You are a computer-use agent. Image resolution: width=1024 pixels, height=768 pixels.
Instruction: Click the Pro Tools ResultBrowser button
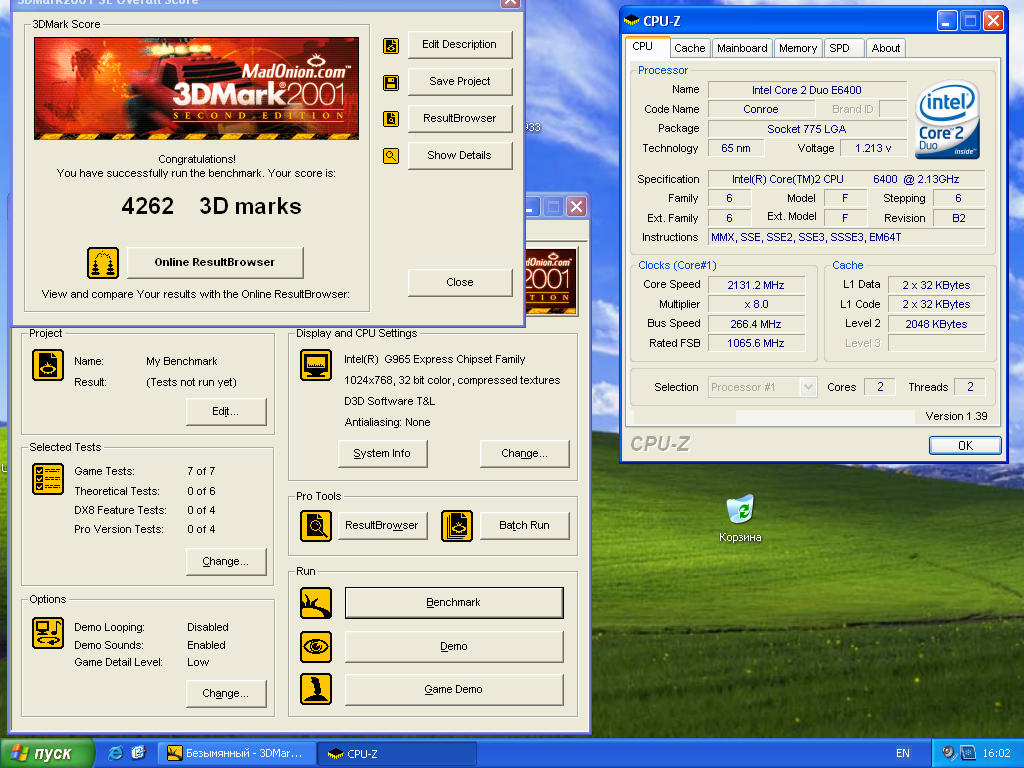tap(383, 526)
